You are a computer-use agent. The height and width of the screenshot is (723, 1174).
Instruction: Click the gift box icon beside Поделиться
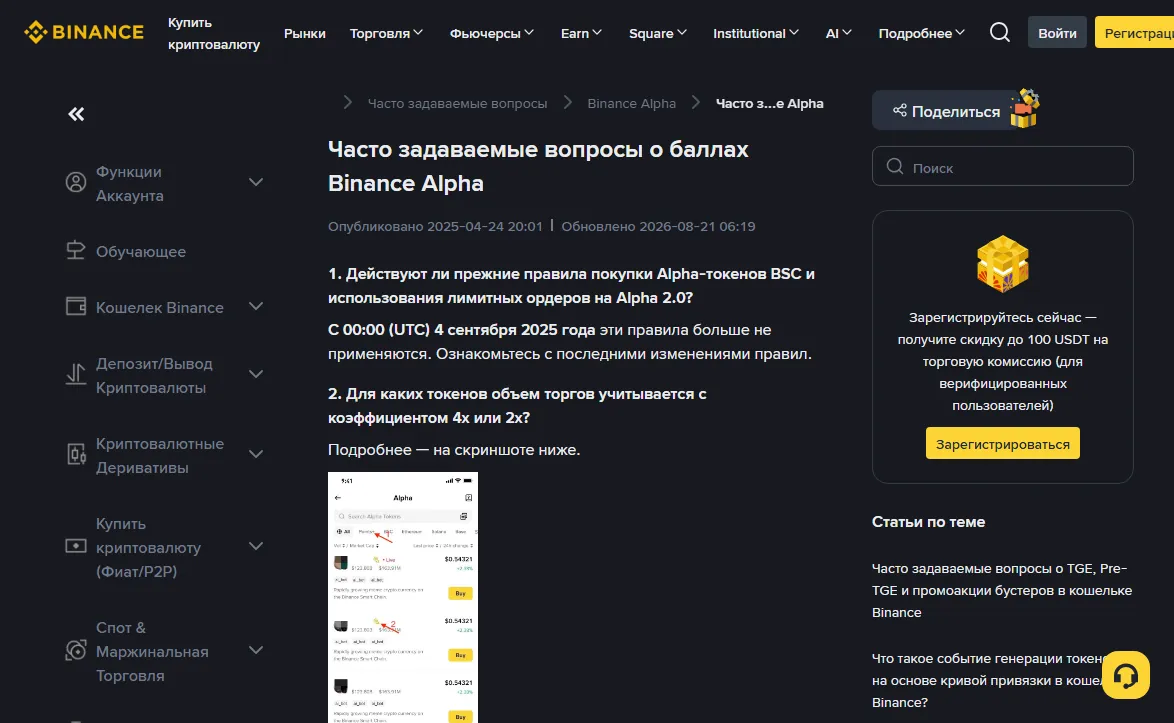(x=1024, y=109)
